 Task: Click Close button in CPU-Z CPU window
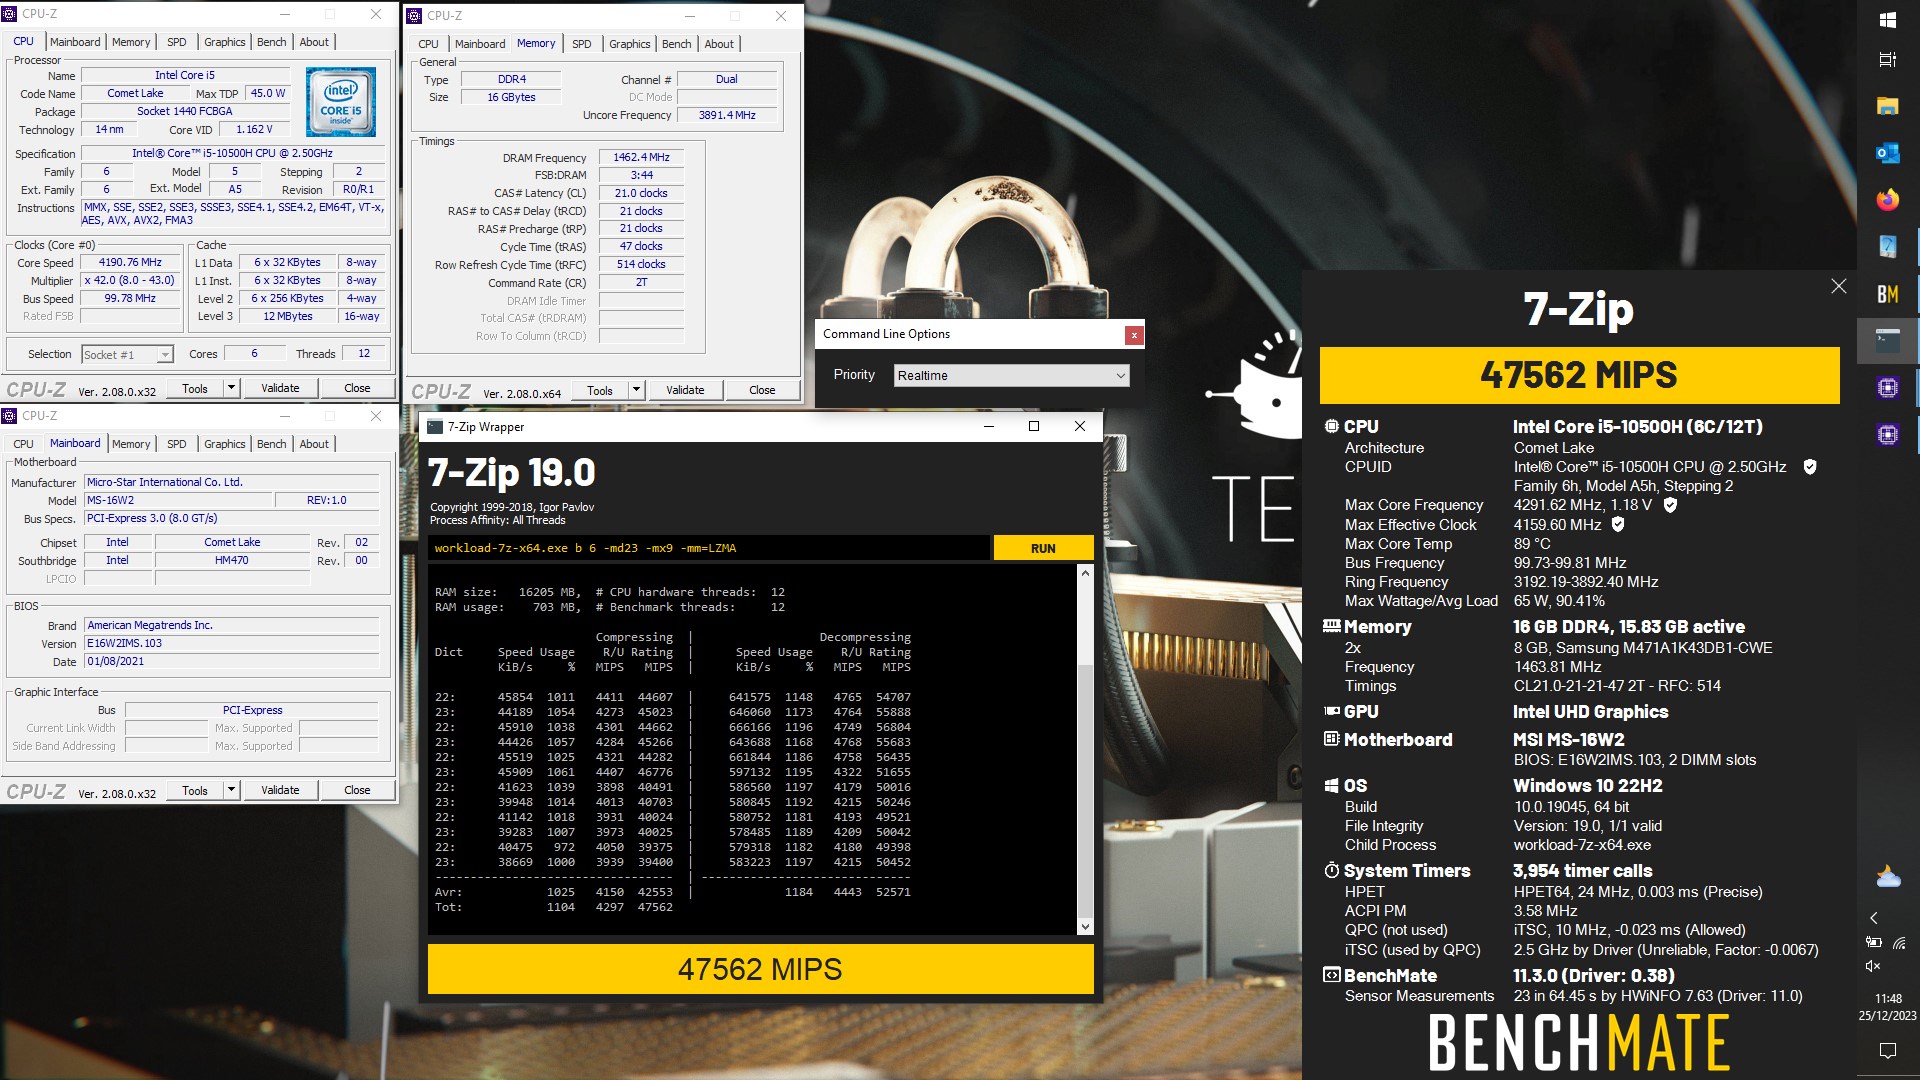(357, 388)
